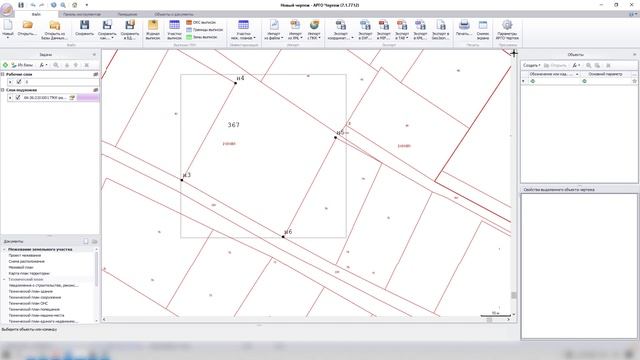Click redo arrow in quick access bar
The height and width of the screenshot is (360, 640).
pos(42,5)
